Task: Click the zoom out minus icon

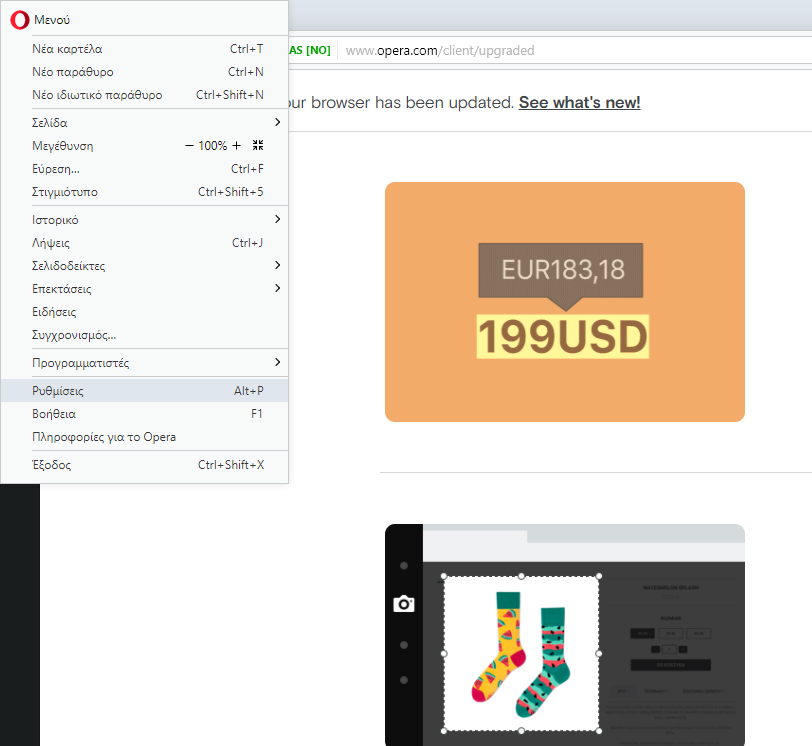Action: [189, 146]
